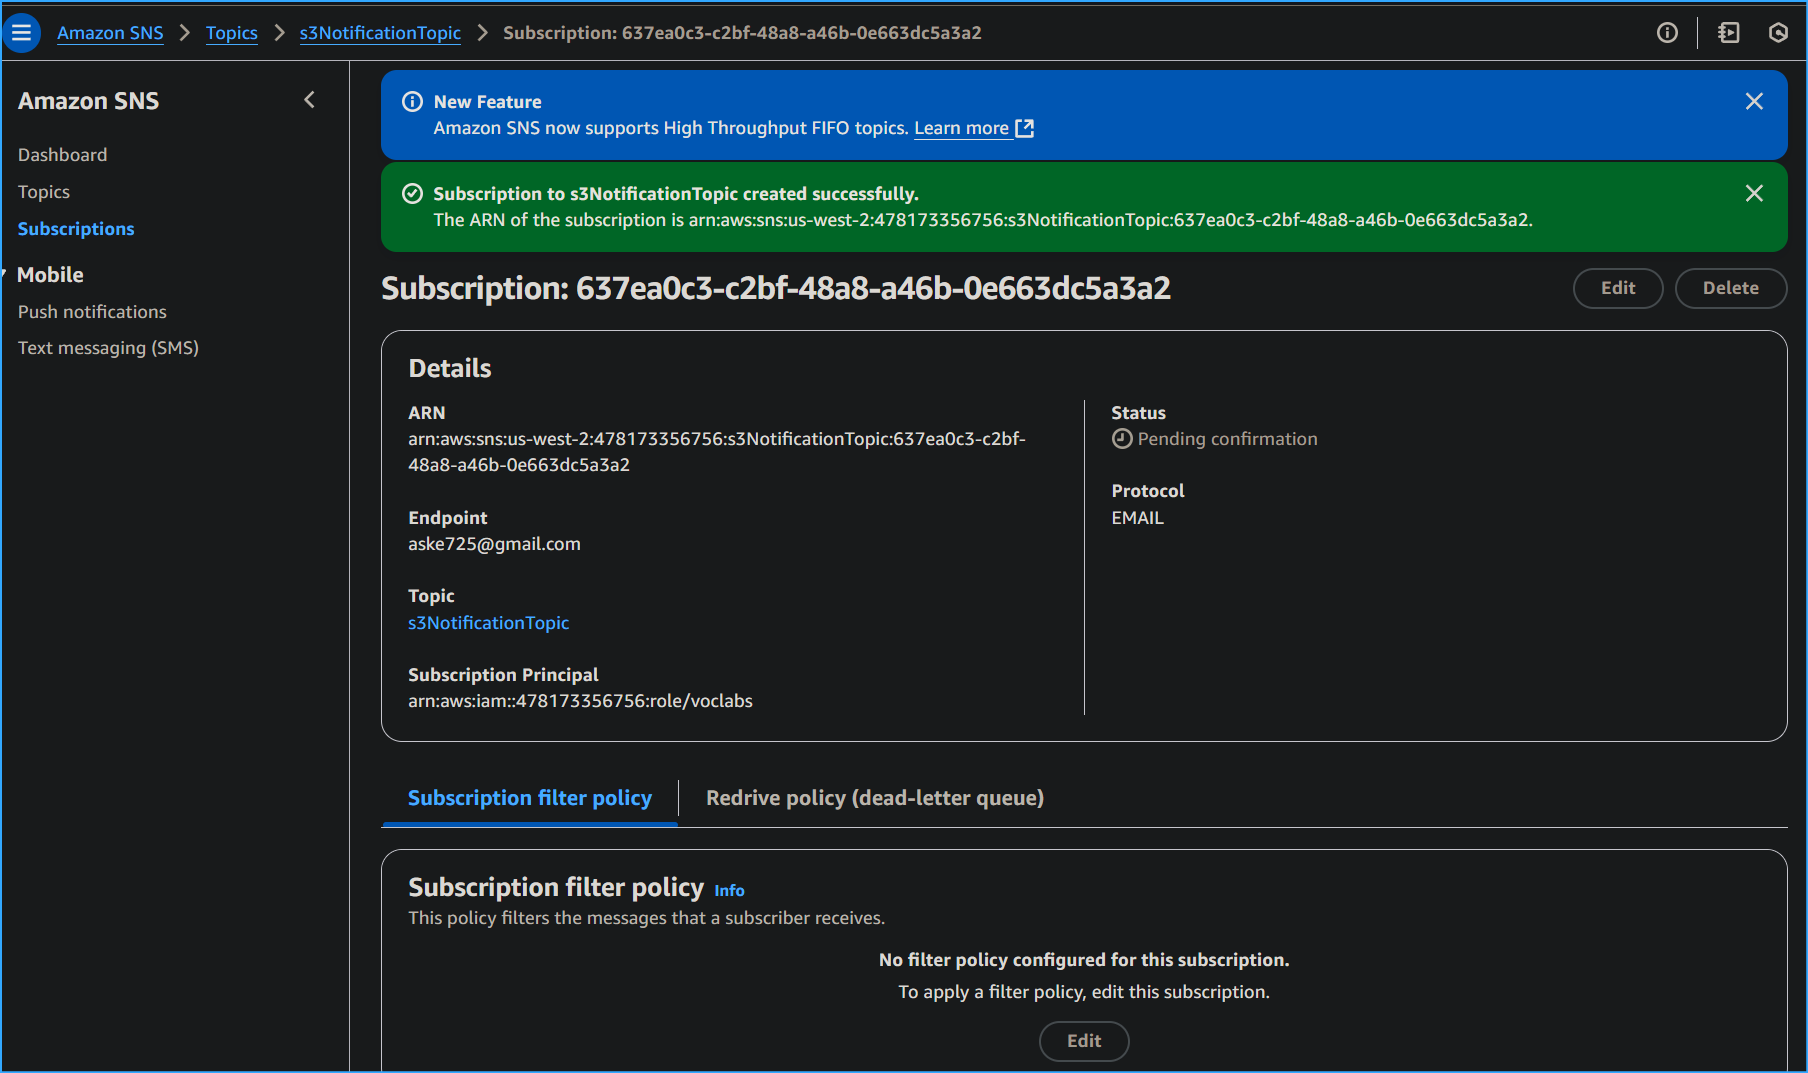This screenshot has height=1073, width=1808.
Task: Dismiss the New Feature banner
Action: (x=1755, y=101)
